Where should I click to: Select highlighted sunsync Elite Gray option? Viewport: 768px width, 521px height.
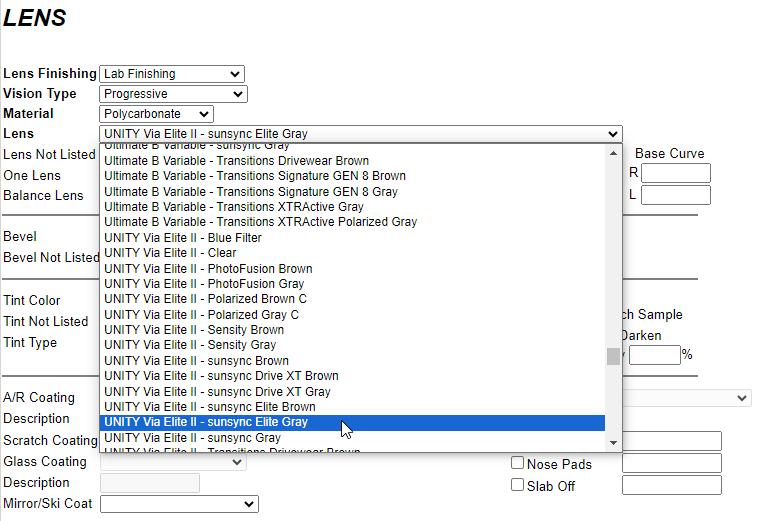206,422
